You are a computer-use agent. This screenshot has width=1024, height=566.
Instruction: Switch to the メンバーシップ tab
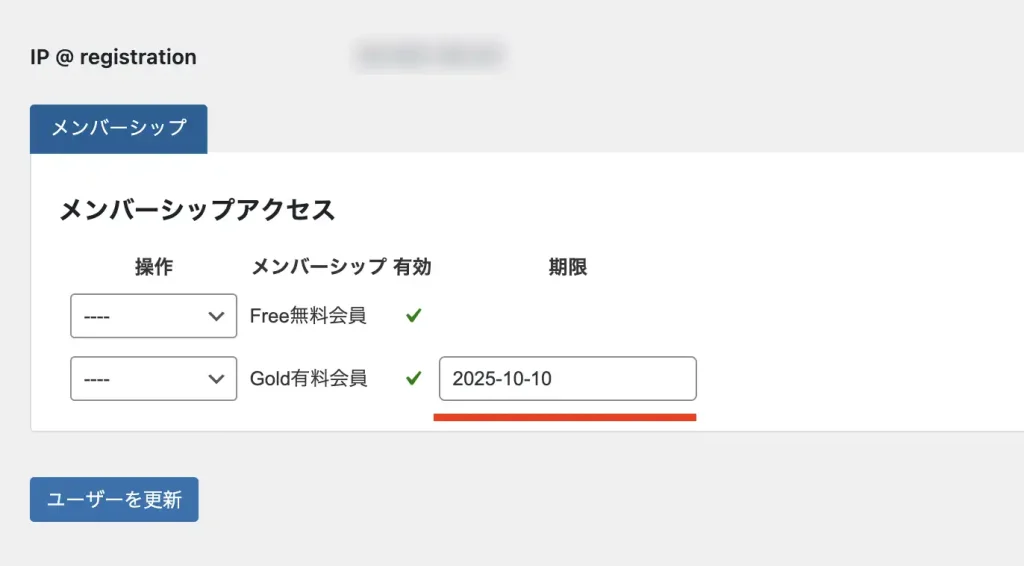[119, 128]
